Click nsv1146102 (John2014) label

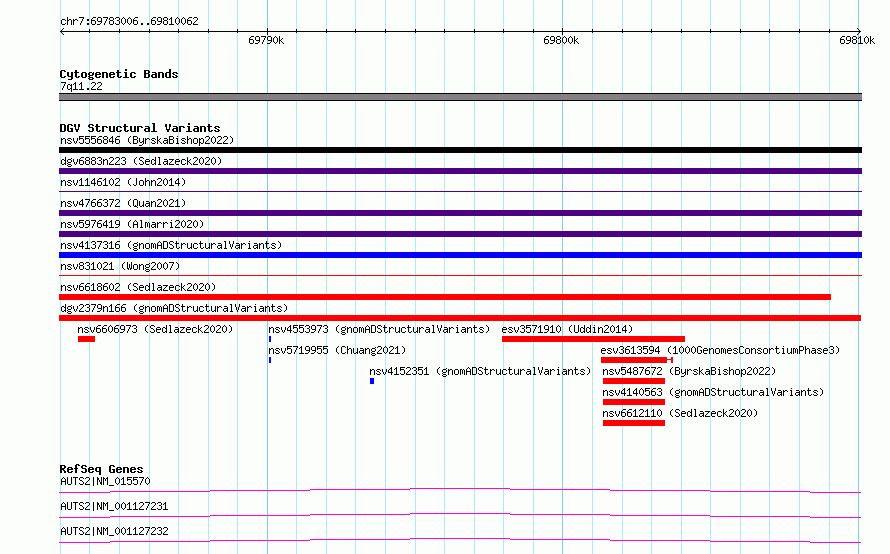pyautogui.click(x=123, y=182)
